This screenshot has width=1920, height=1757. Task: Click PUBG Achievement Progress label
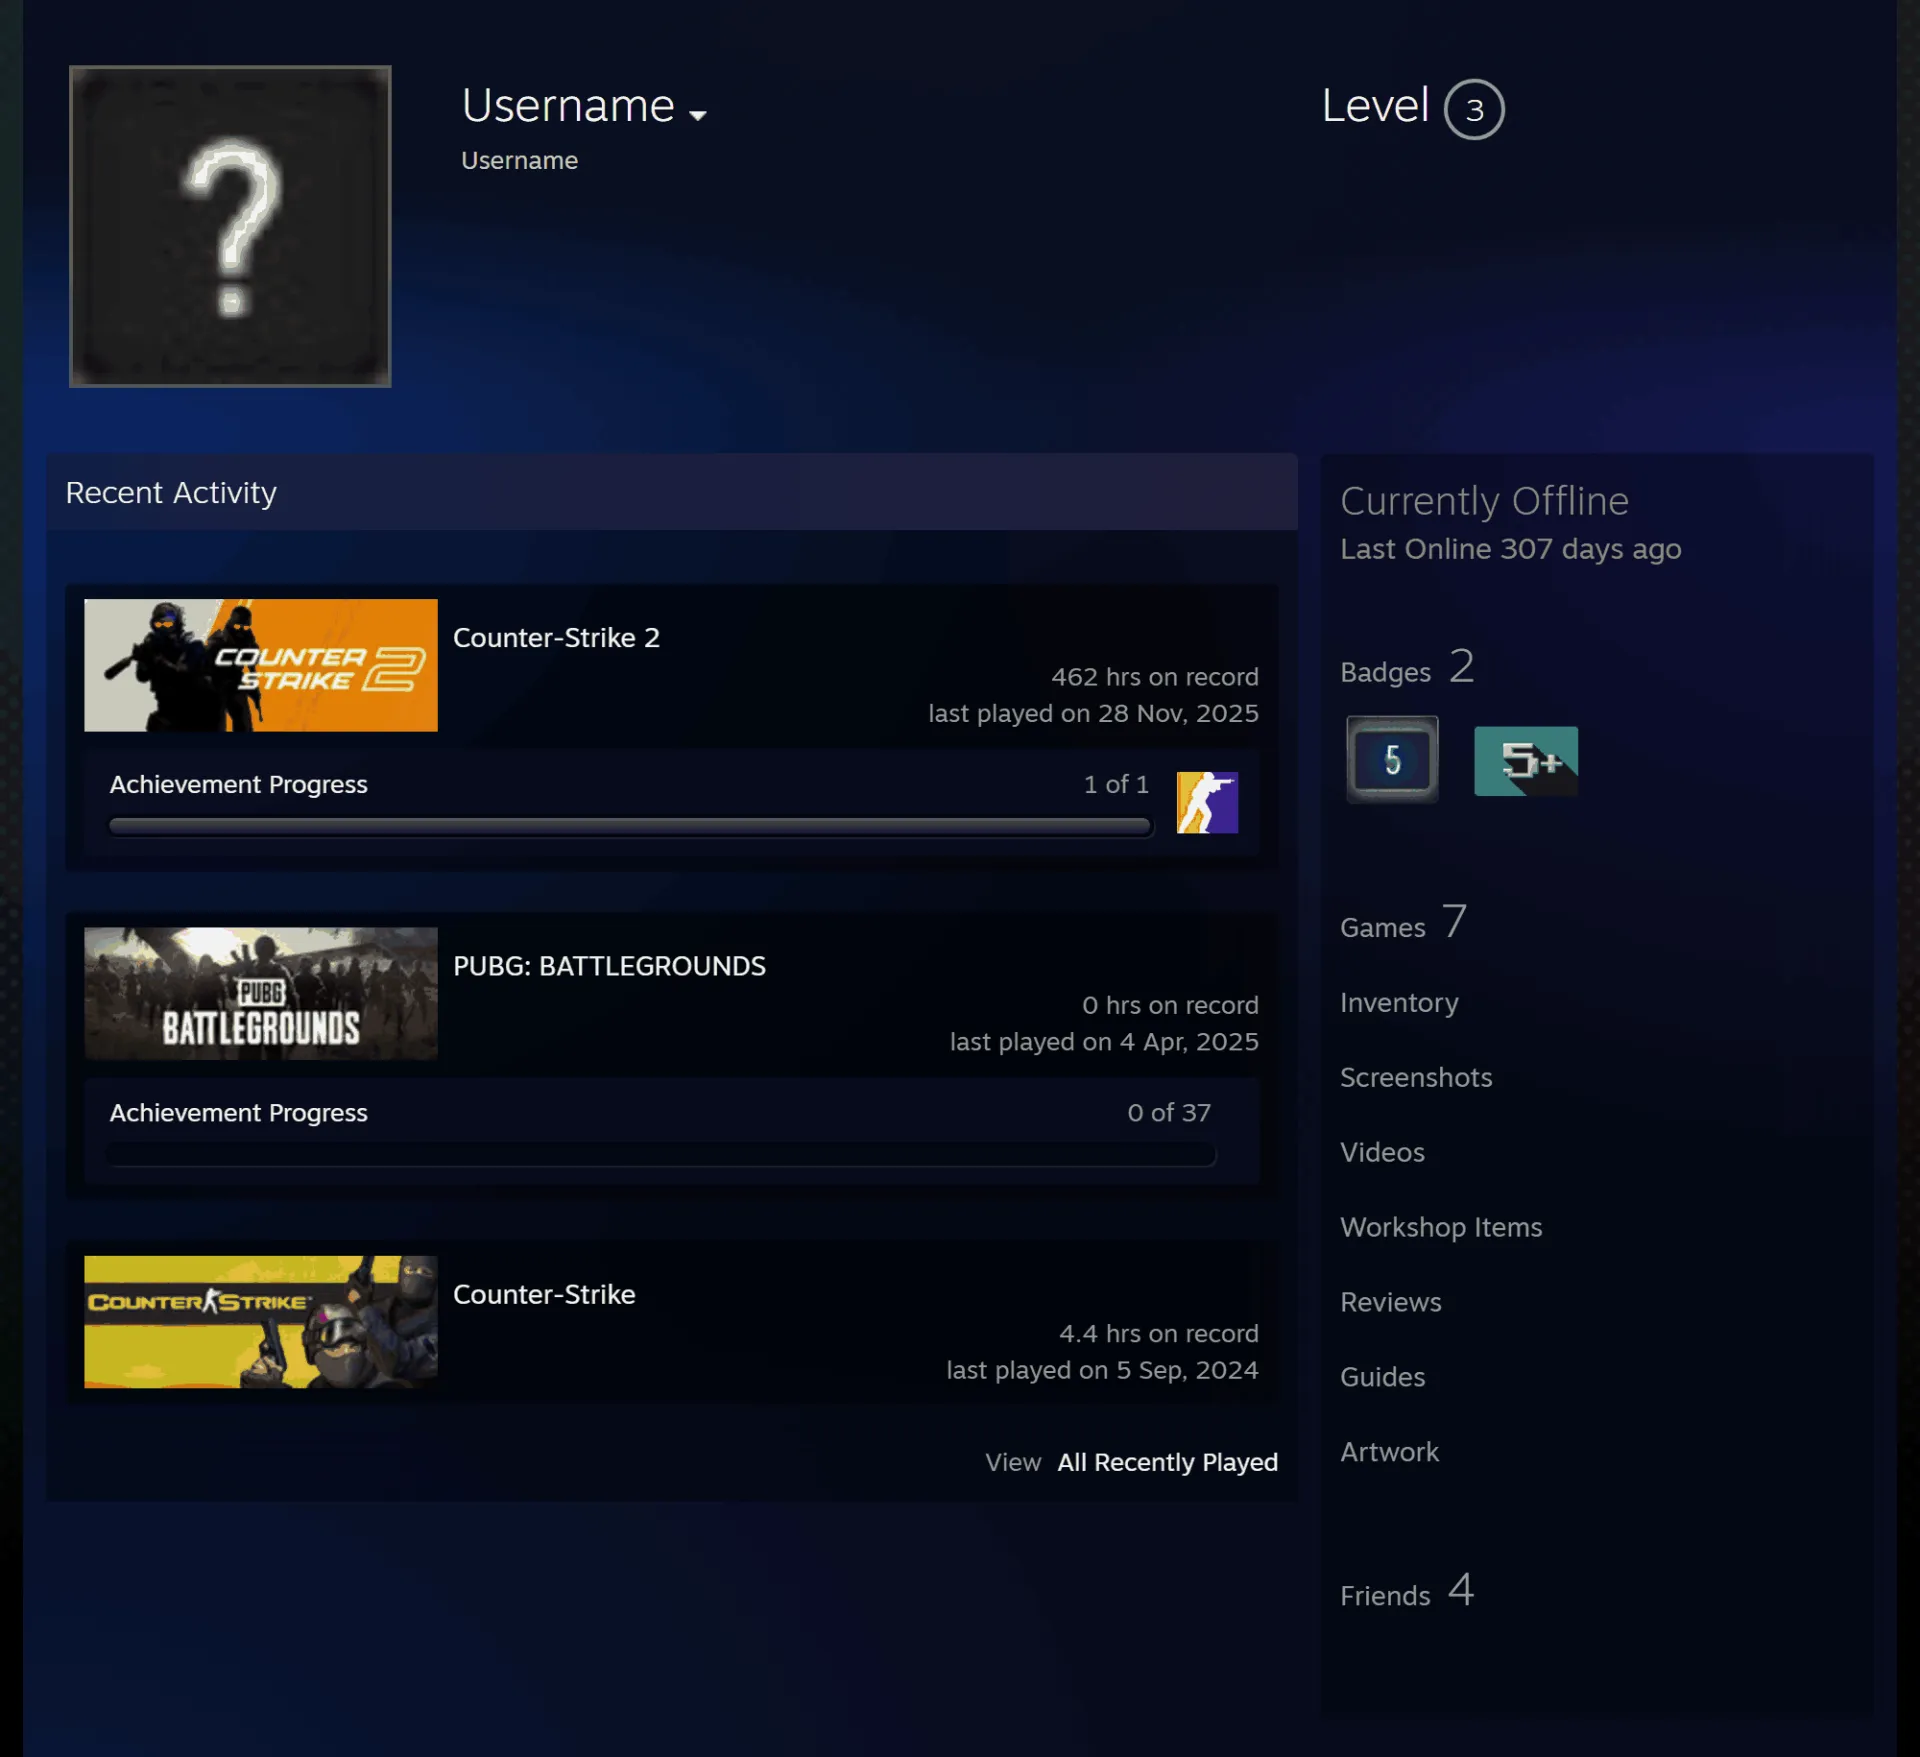point(238,1112)
